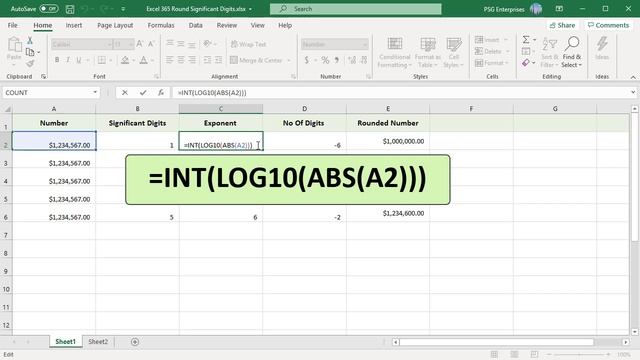
Task: Click the Page Break Preview status icon
Action: click(534, 354)
